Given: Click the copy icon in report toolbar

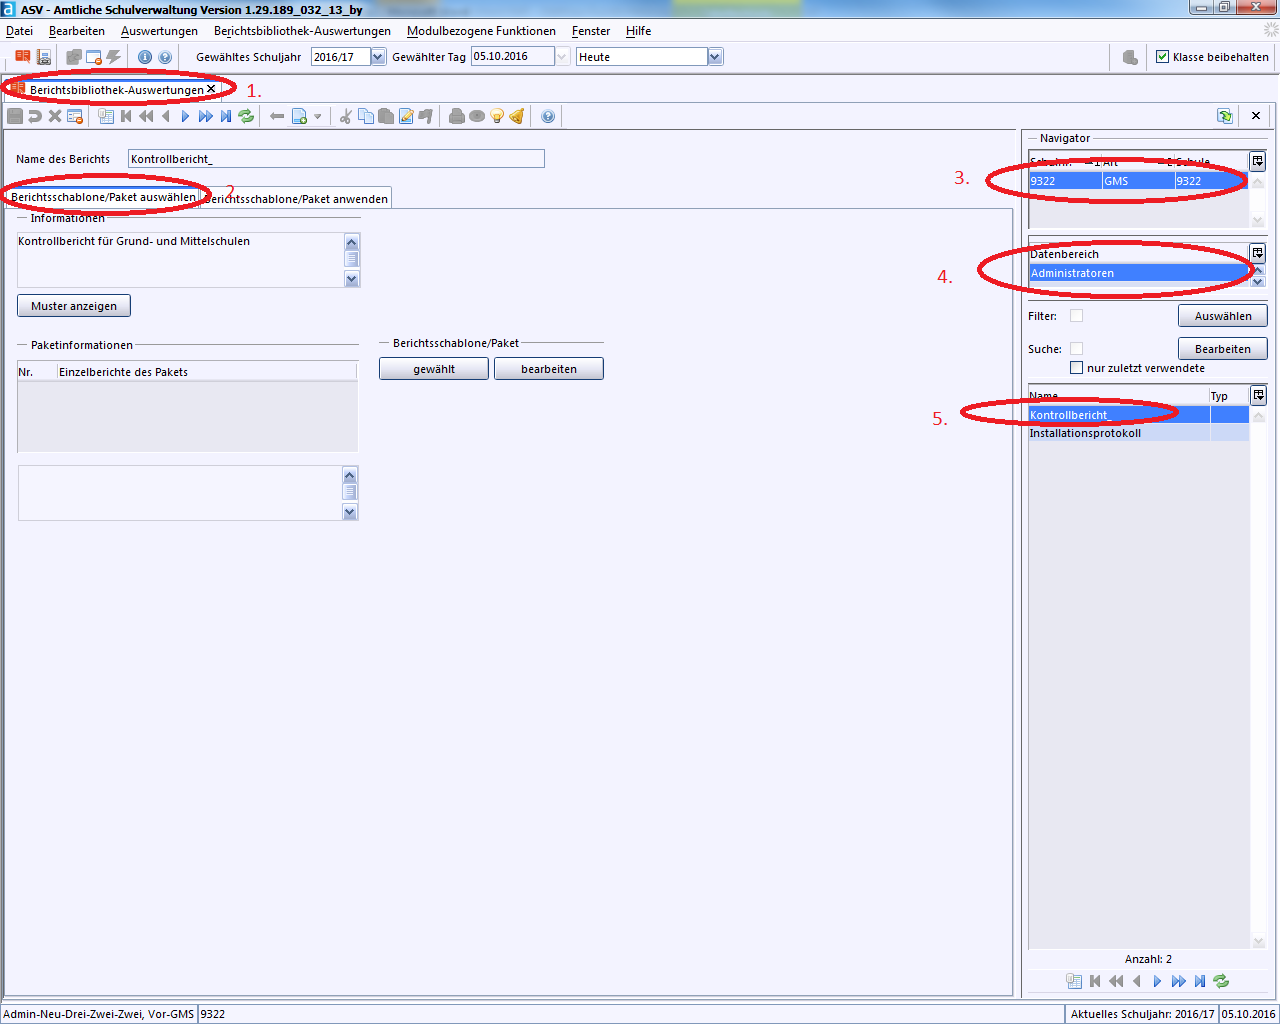Looking at the screenshot, I should pos(366,116).
